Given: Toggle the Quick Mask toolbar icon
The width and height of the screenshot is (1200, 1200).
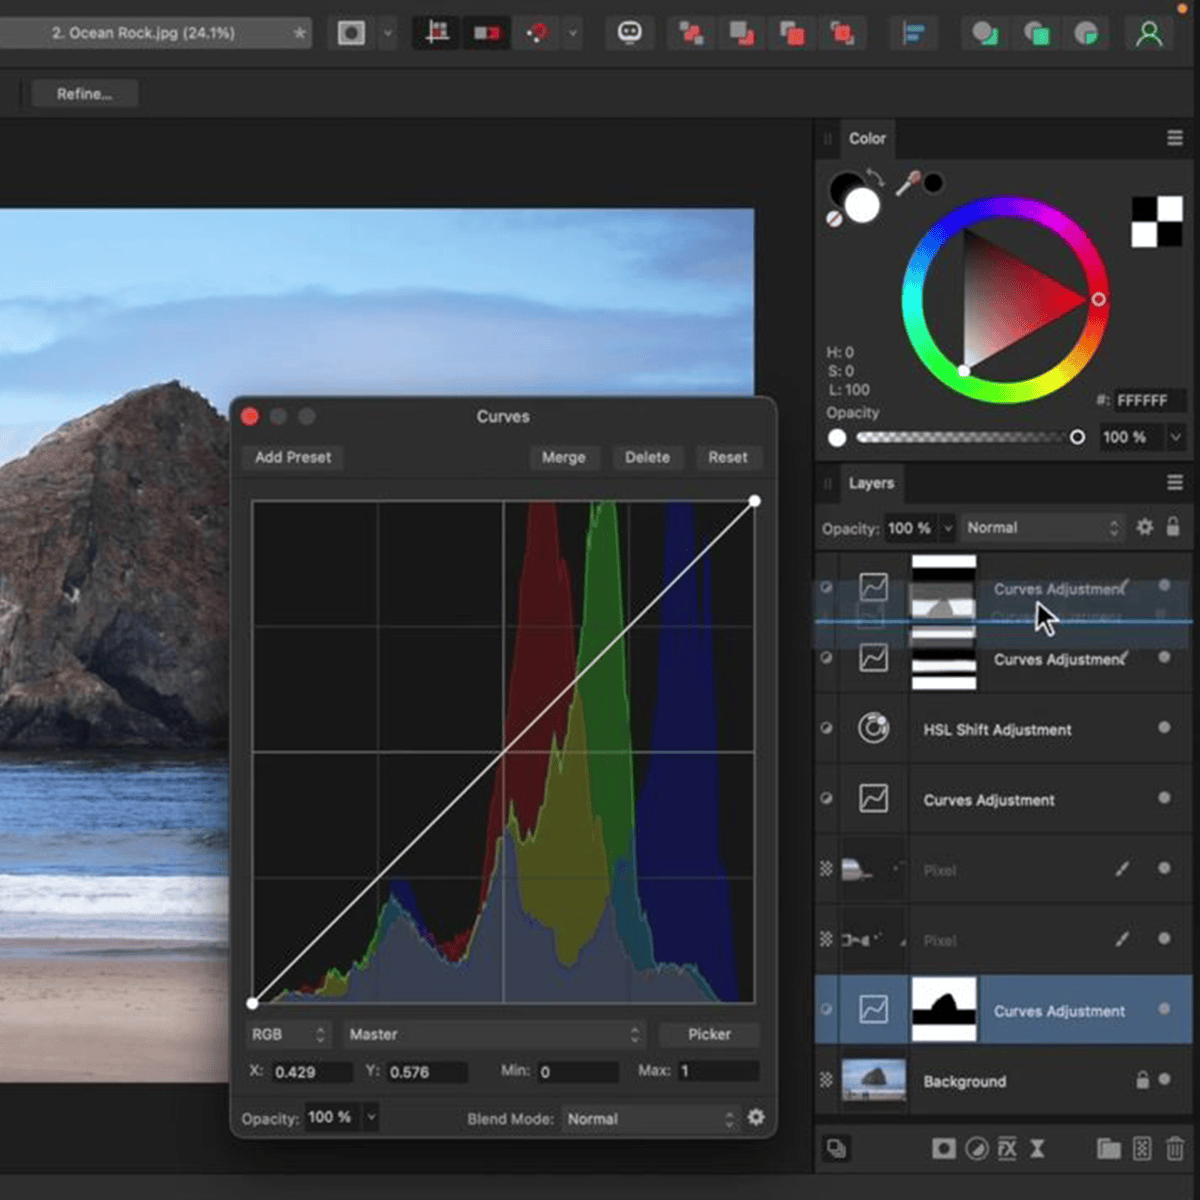Looking at the screenshot, I should pos(351,33).
